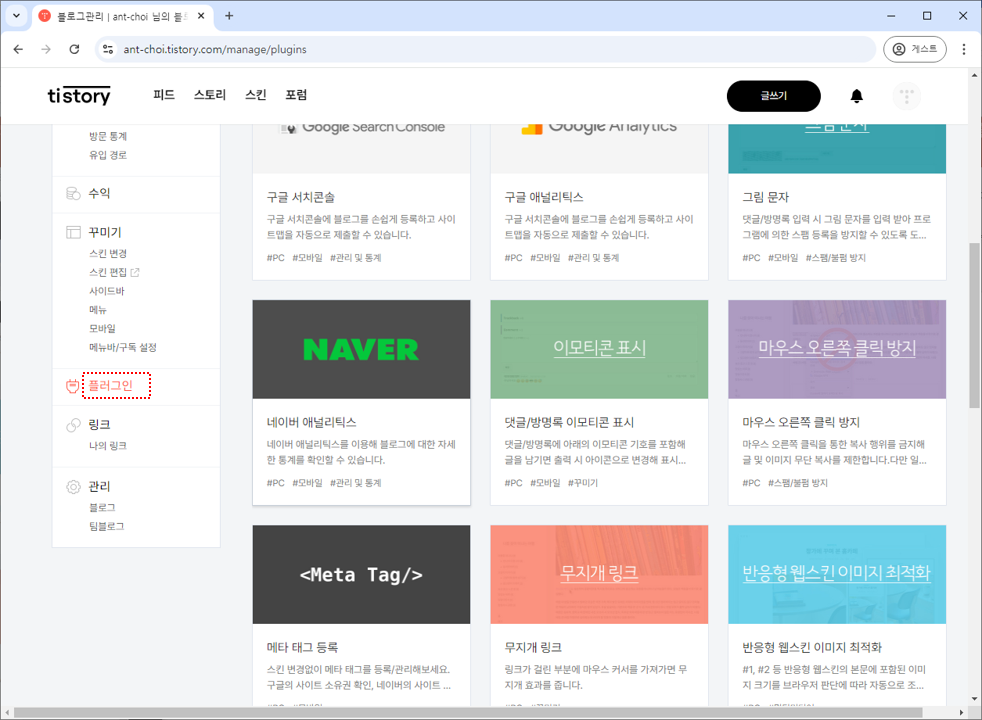Viewport: 982px width, 720px height.
Task: Open 나의 링크 in the sidebar
Action: pyautogui.click(x=108, y=446)
